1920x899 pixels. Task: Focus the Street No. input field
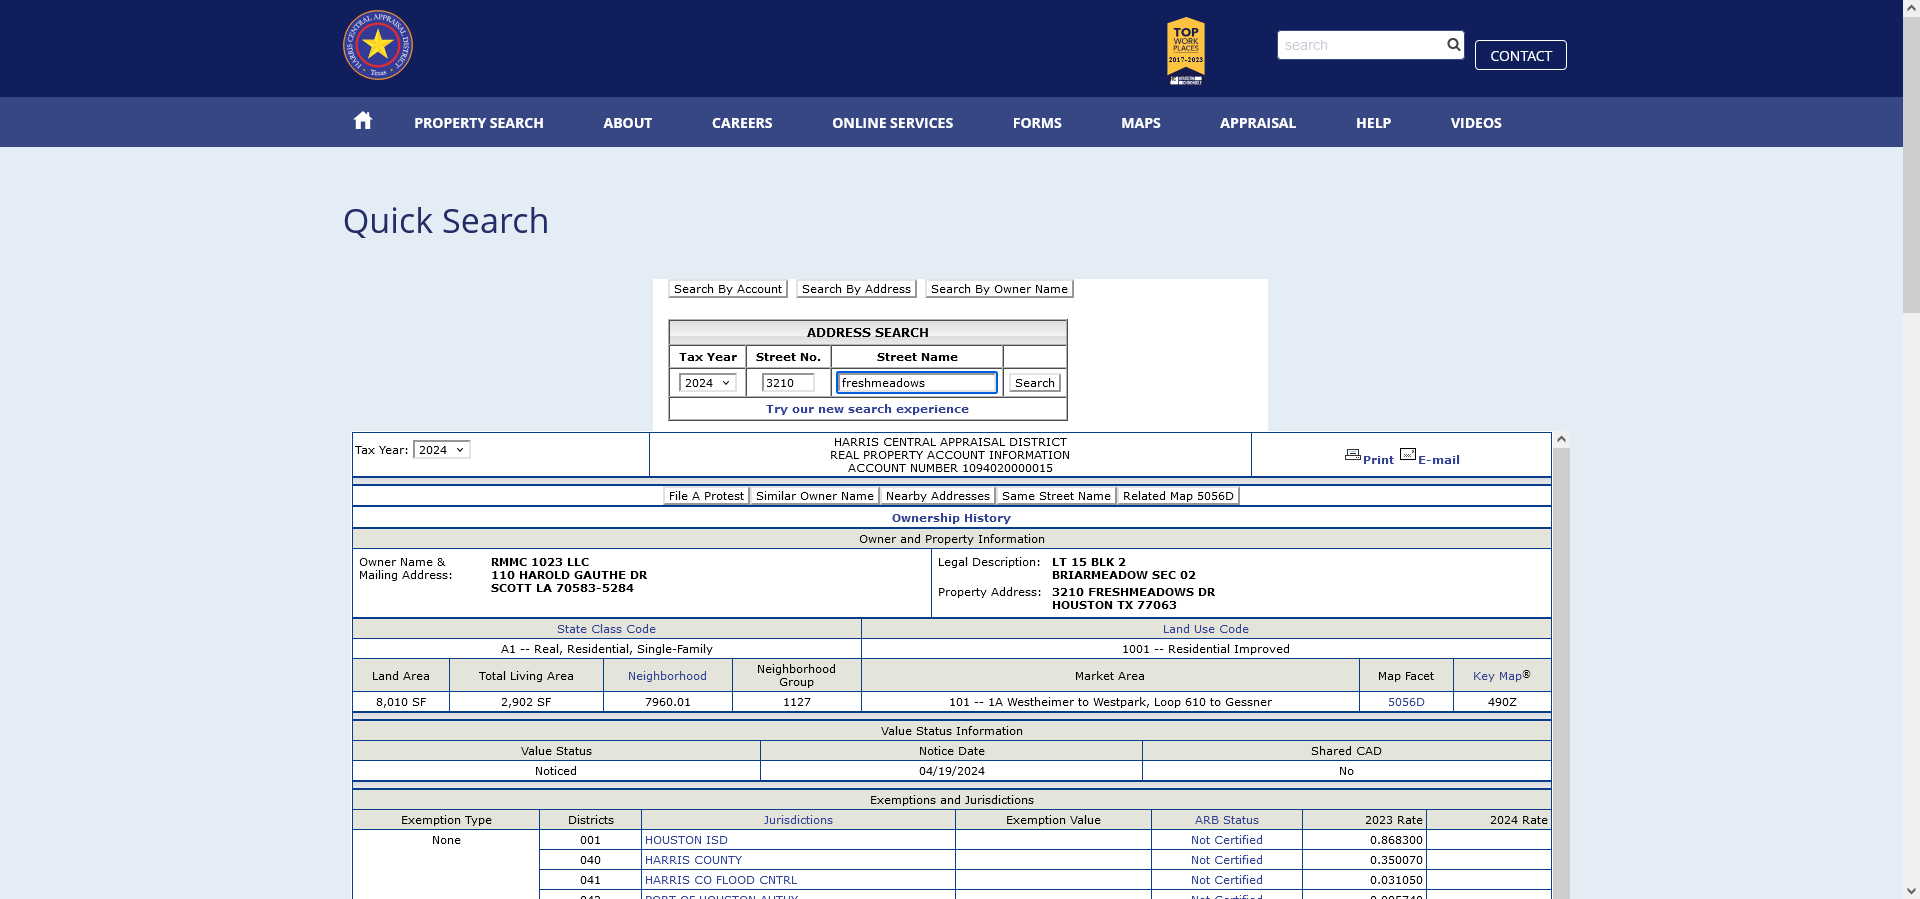point(788,383)
